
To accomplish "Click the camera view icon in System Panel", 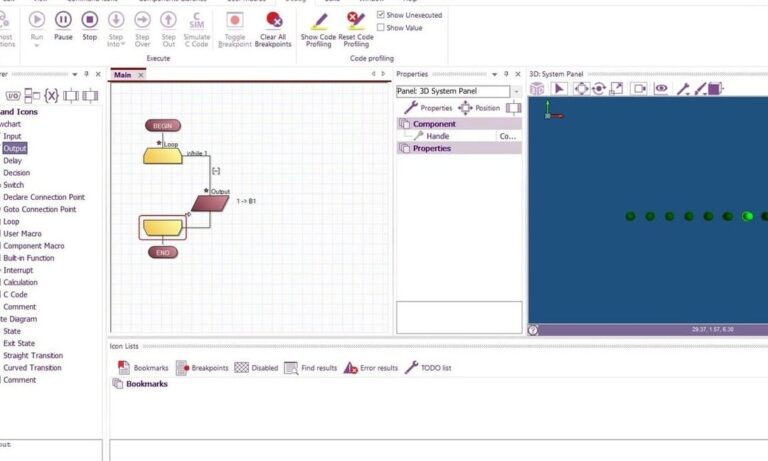I will coord(639,89).
